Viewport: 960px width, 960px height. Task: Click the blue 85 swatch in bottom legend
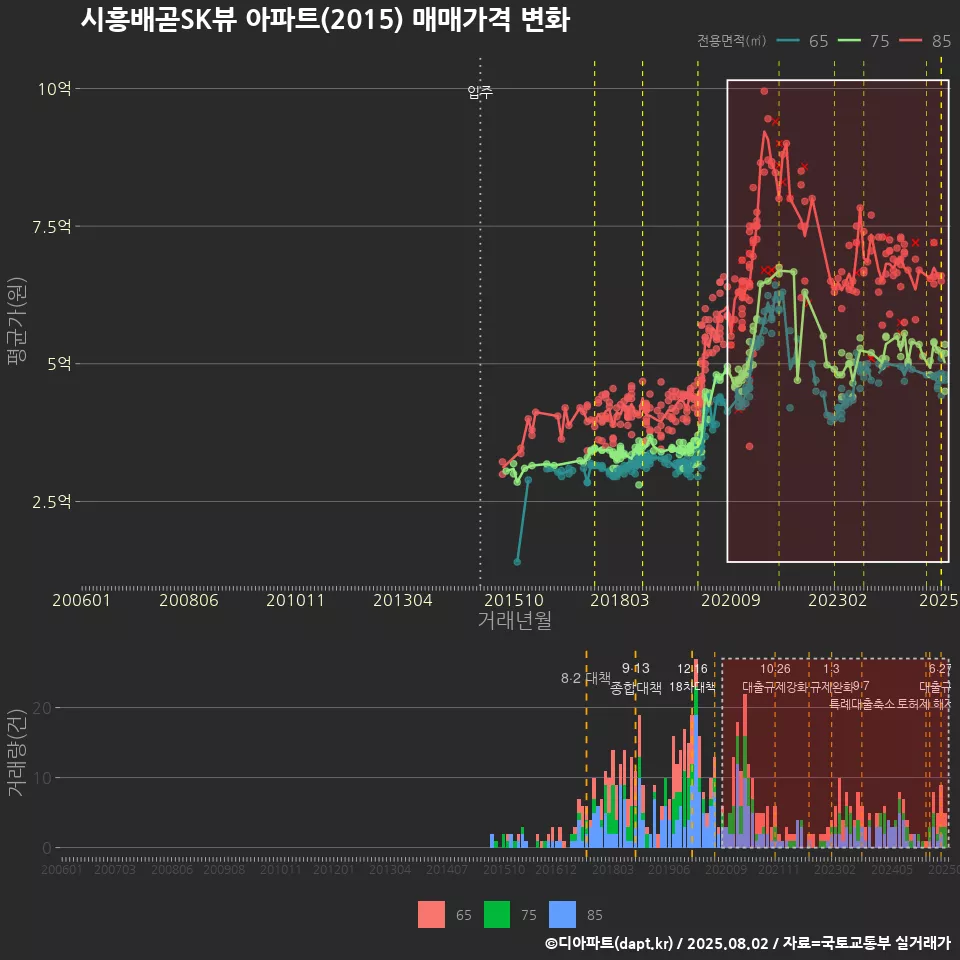click(562, 915)
